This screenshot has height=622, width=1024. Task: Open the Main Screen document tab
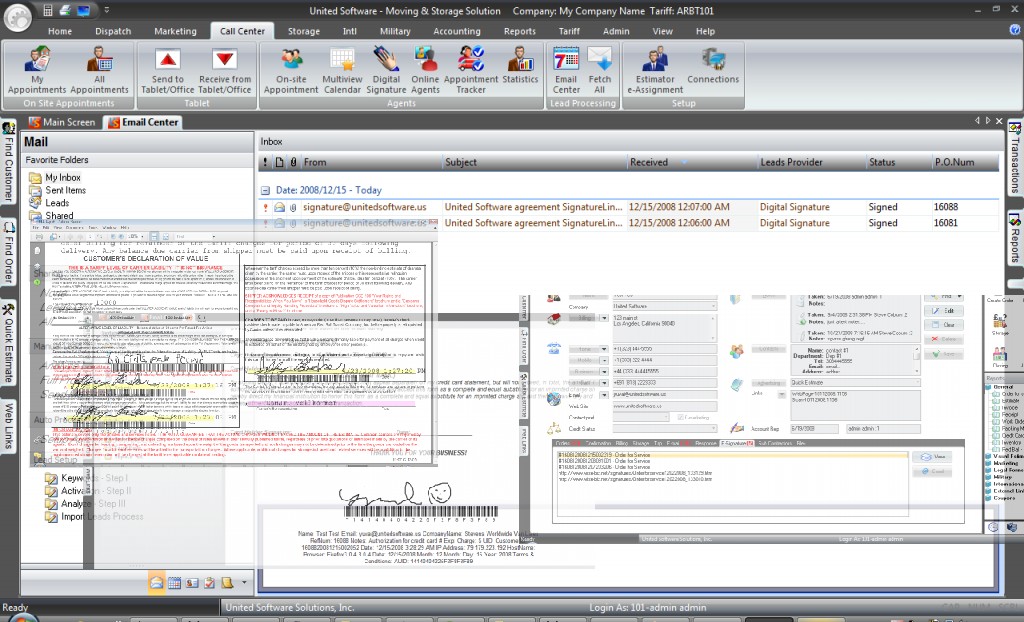point(63,122)
